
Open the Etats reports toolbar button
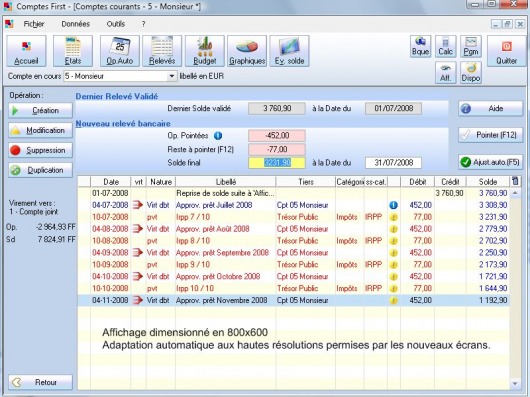pos(73,51)
